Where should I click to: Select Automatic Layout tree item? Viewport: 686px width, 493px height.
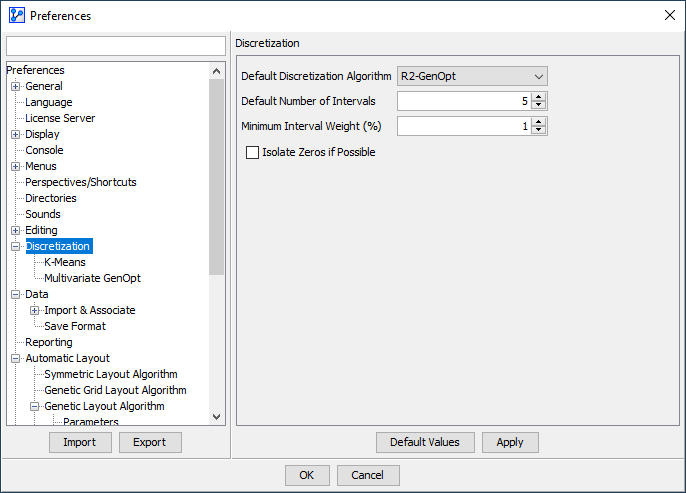pos(67,358)
